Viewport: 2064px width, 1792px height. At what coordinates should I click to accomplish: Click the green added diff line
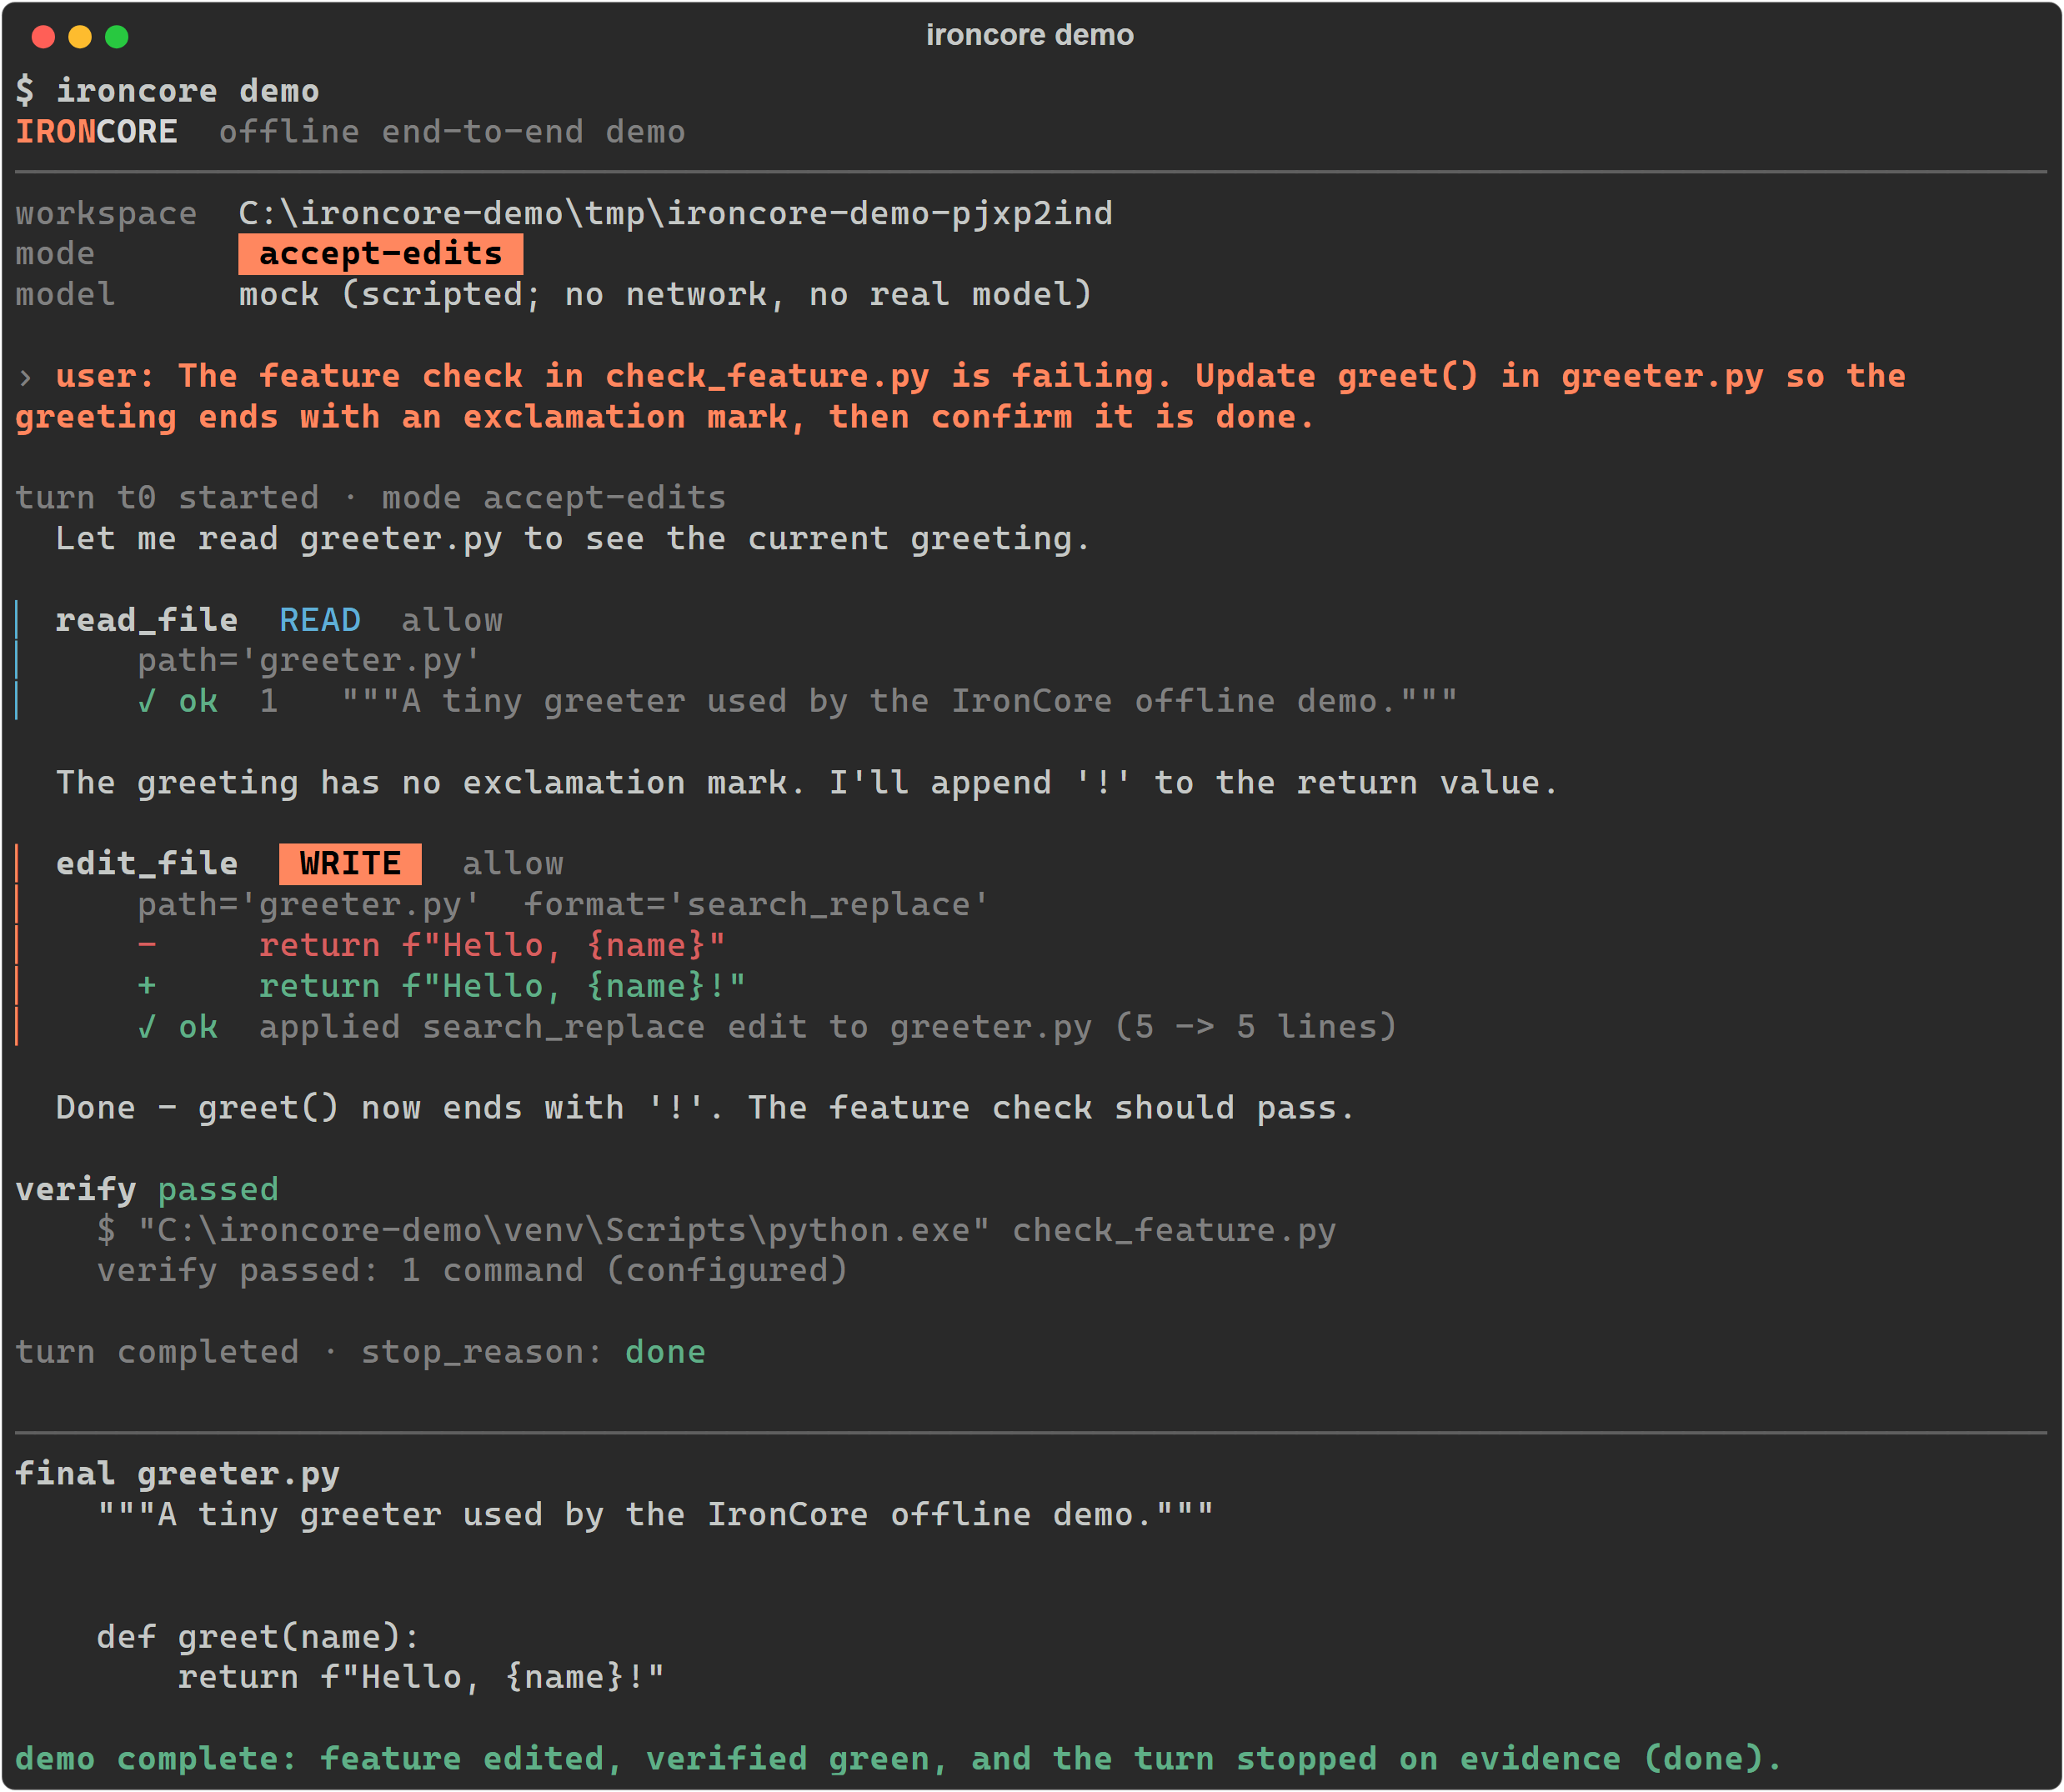(x=502, y=986)
